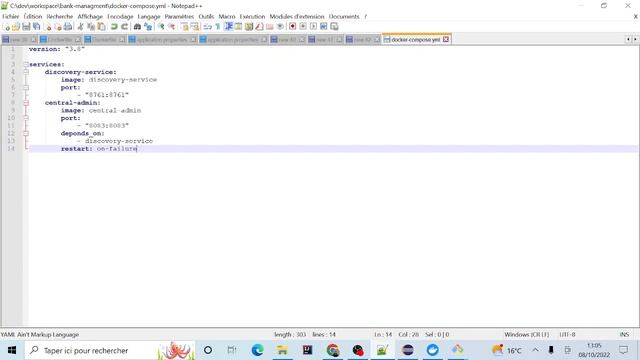Save the current document with the floppy icon
Image resolution: width=640 pixels, height=360 pixels.
pos(26,27)
